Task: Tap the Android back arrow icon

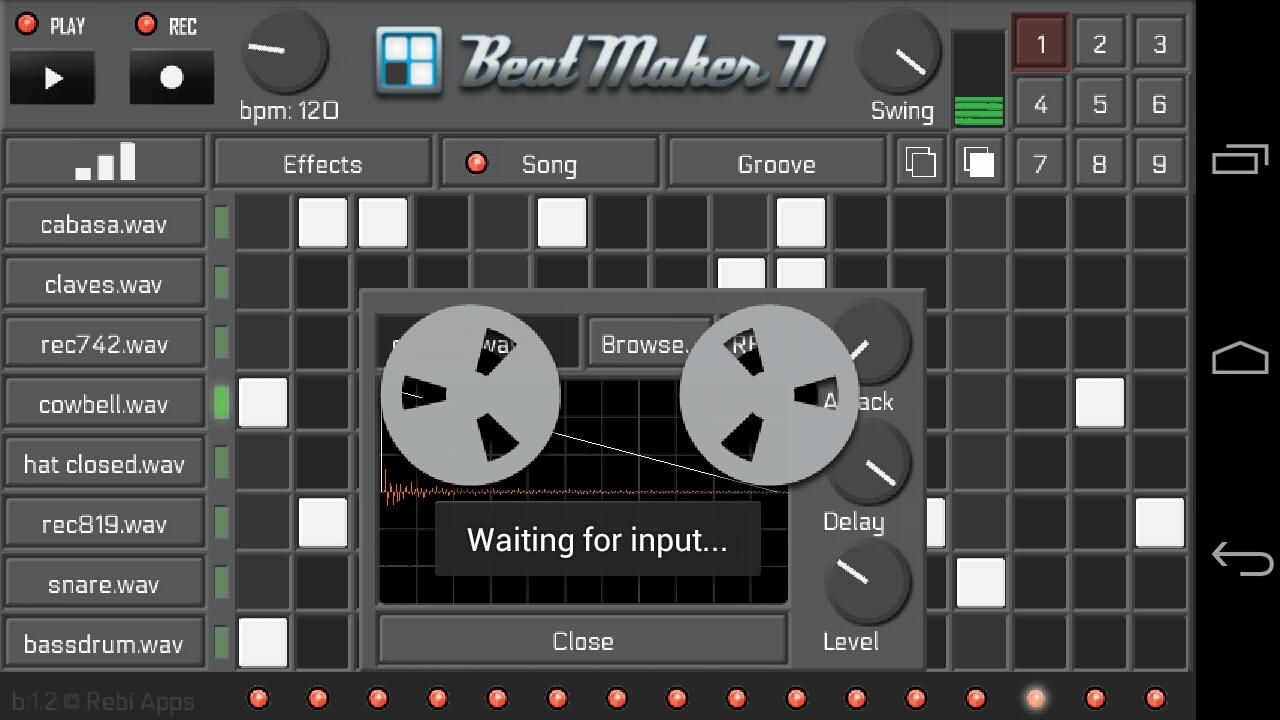Action: point(1241,557)
